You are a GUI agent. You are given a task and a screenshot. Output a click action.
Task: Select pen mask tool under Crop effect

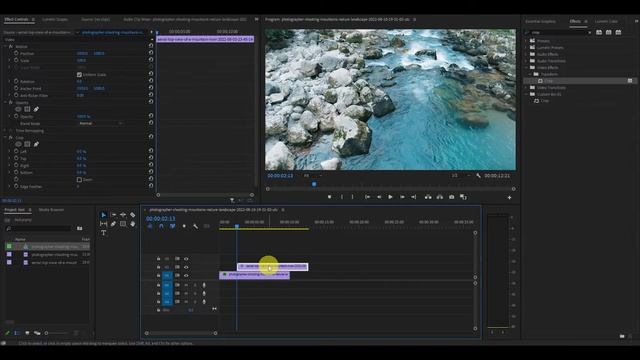(x=36, y=144)
